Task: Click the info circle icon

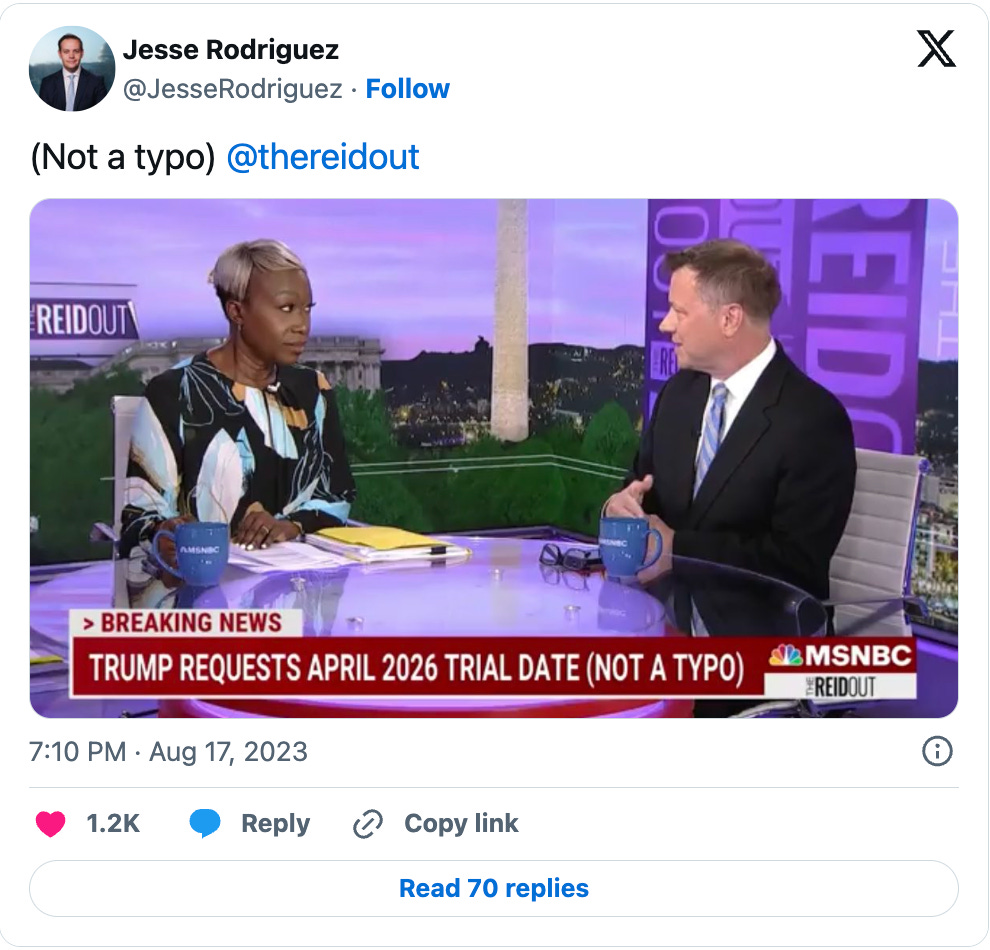Action: click(937, 751)
